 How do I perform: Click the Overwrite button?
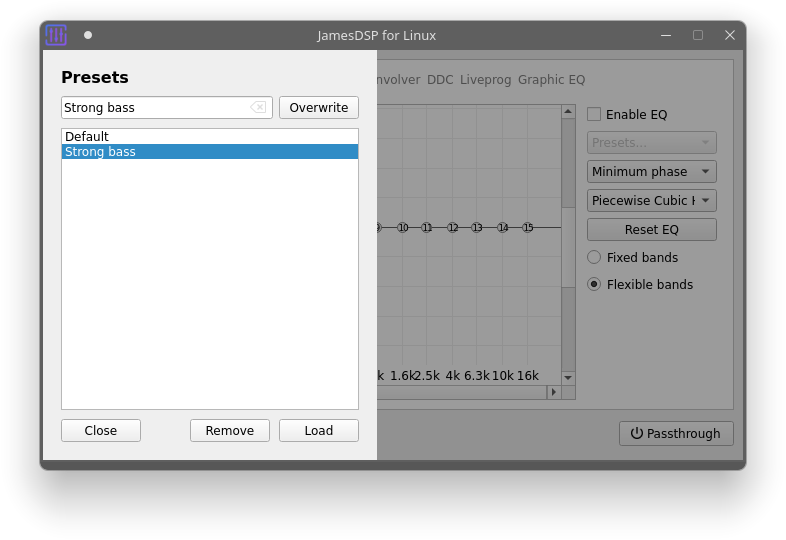[318, 107]
